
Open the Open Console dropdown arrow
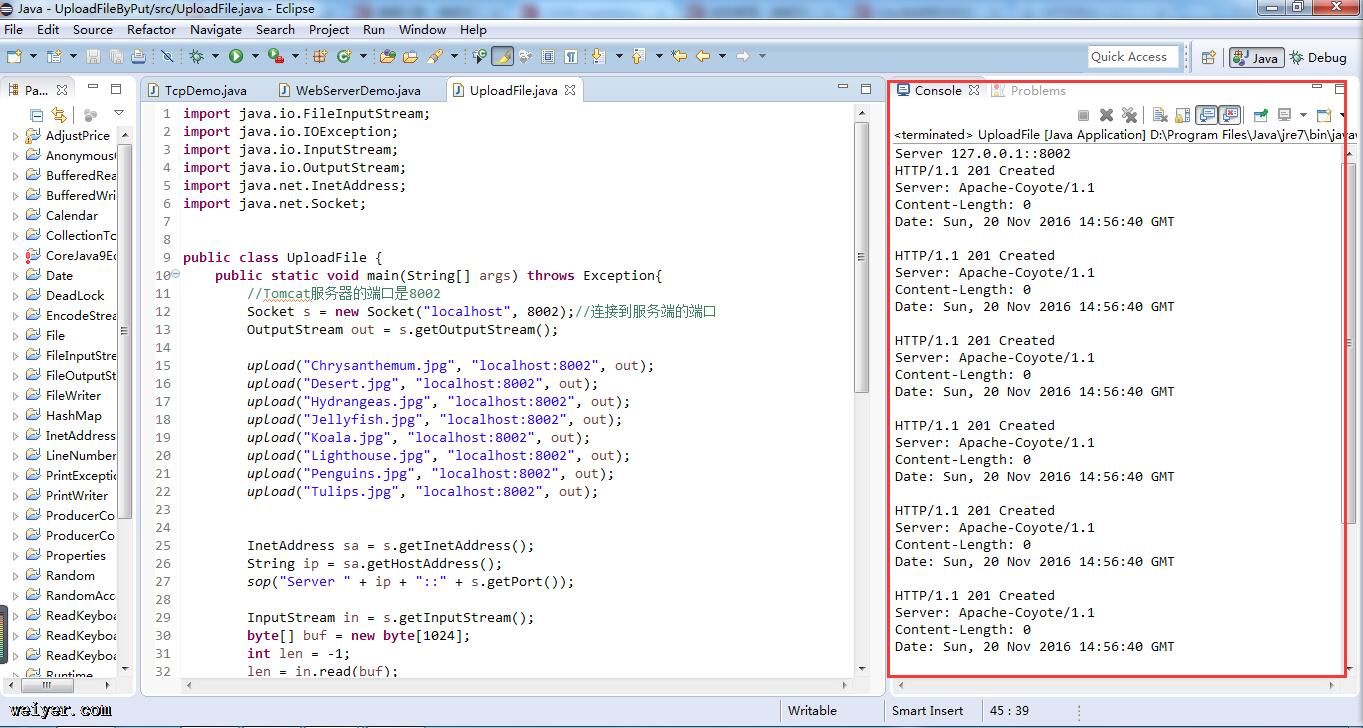point(1341,115)
